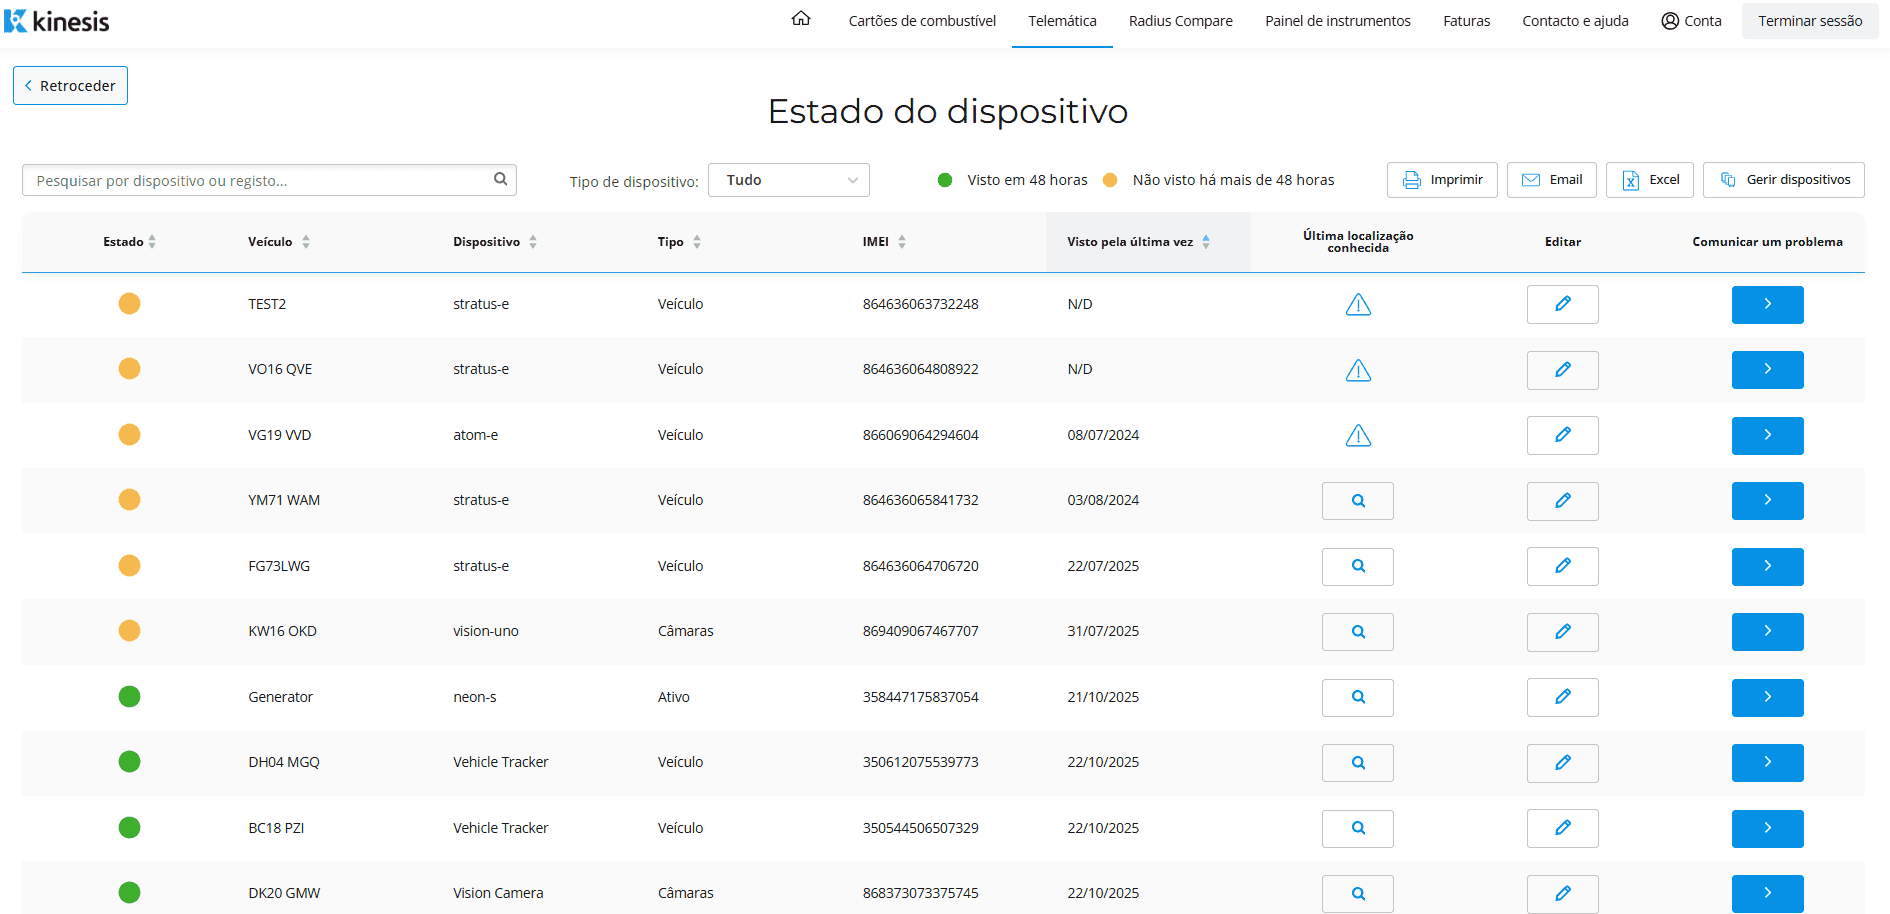Expand the Tipo de dispositivo dropdown
Image resolution: width=1890 pixels, height=914 pixels.
[x=788, y=180]
